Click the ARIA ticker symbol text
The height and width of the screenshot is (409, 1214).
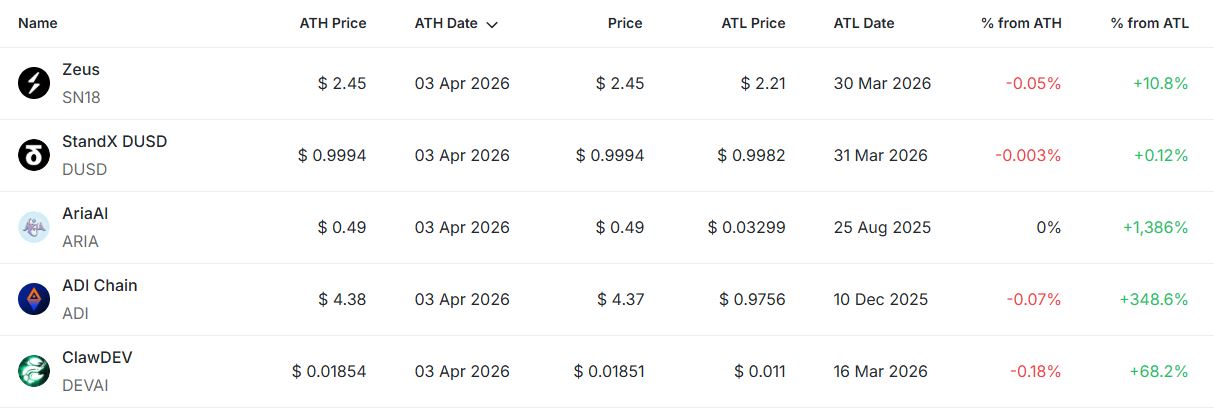80,242
